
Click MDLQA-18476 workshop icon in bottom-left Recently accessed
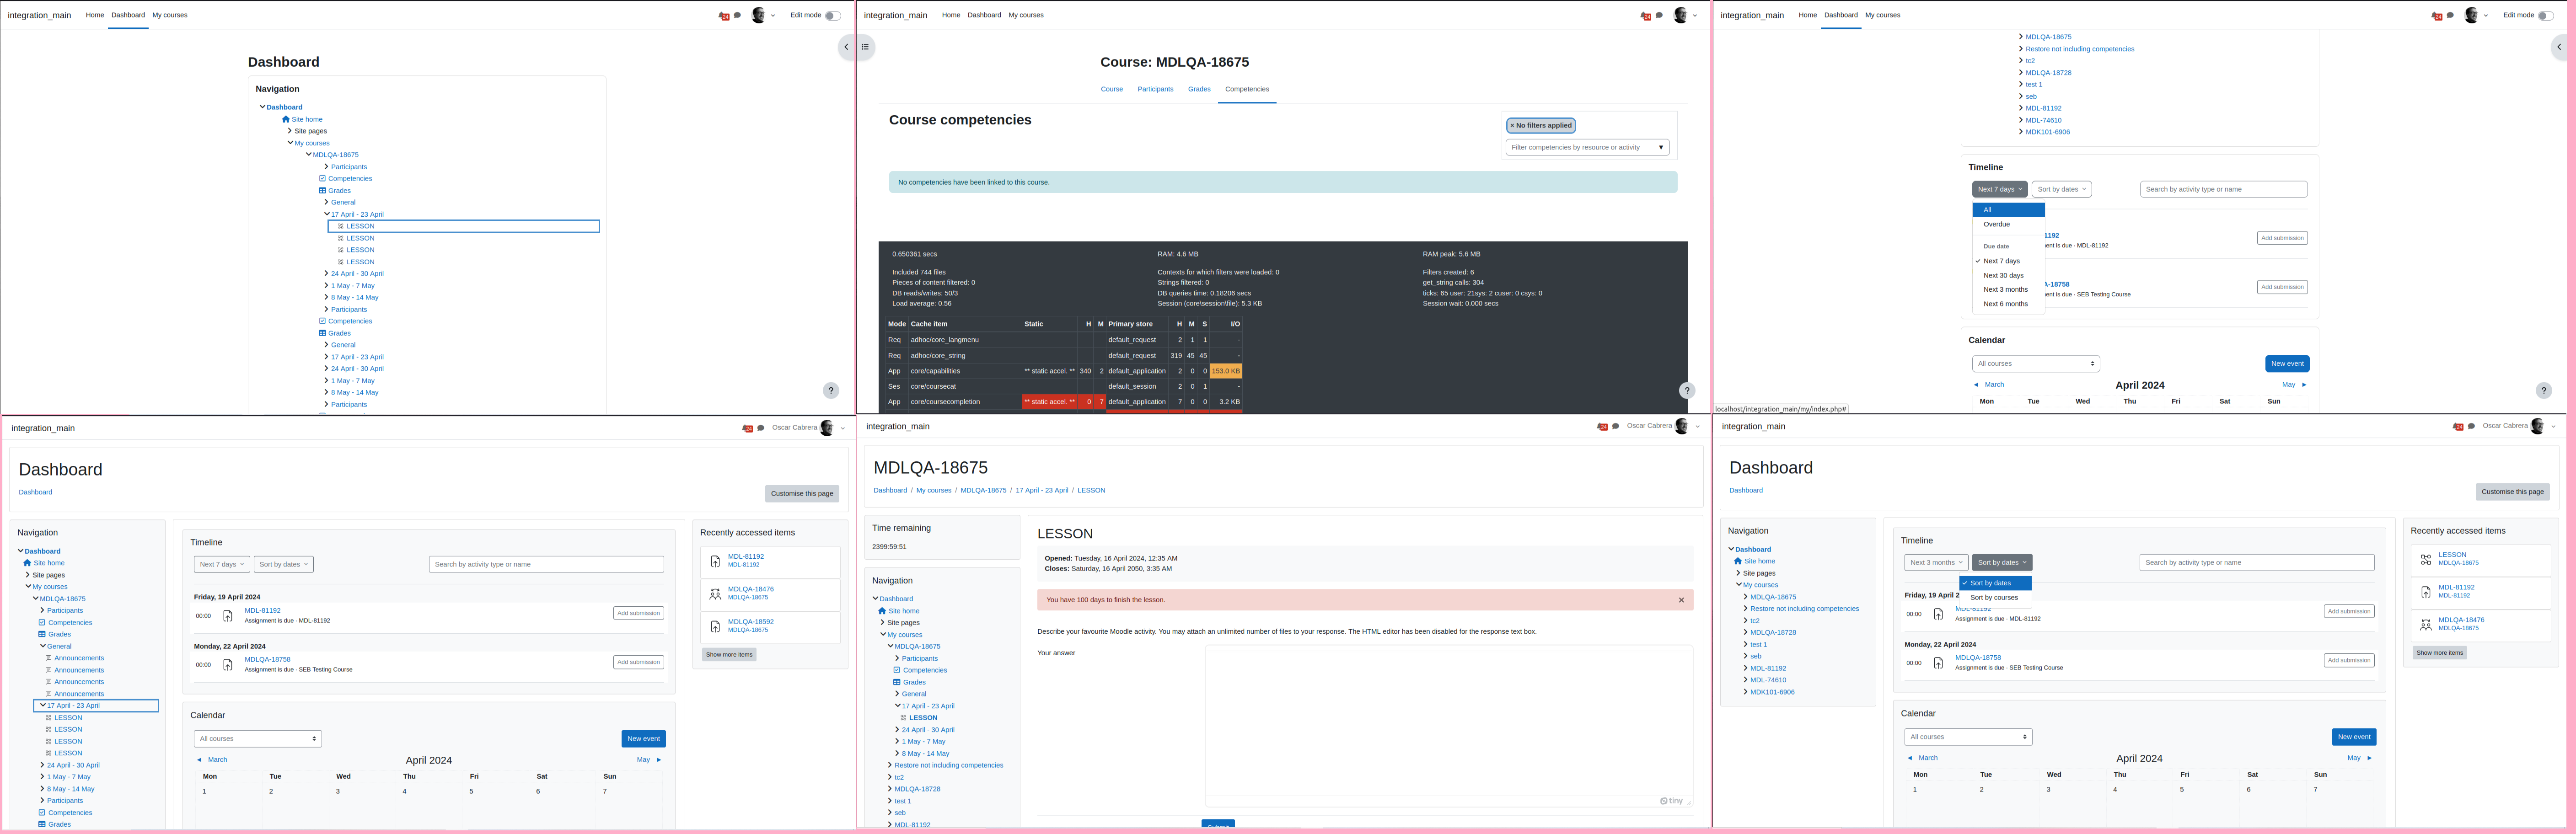715,594
